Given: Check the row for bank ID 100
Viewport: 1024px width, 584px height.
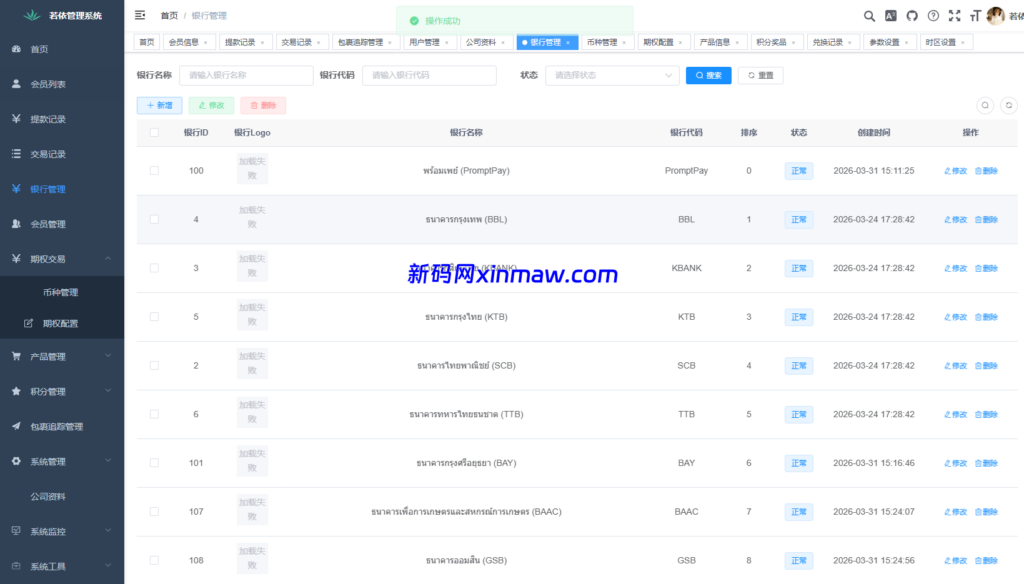Looking at the screenshot, I should (x=154, y=170).
